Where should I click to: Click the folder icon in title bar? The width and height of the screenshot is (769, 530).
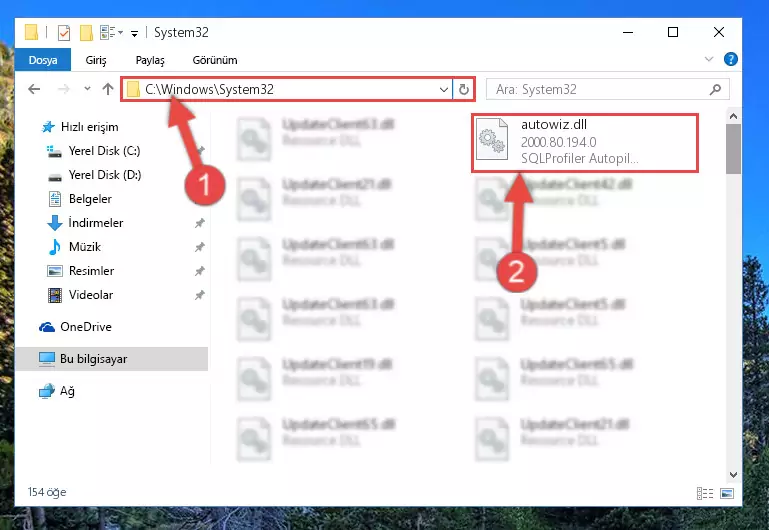31,32
